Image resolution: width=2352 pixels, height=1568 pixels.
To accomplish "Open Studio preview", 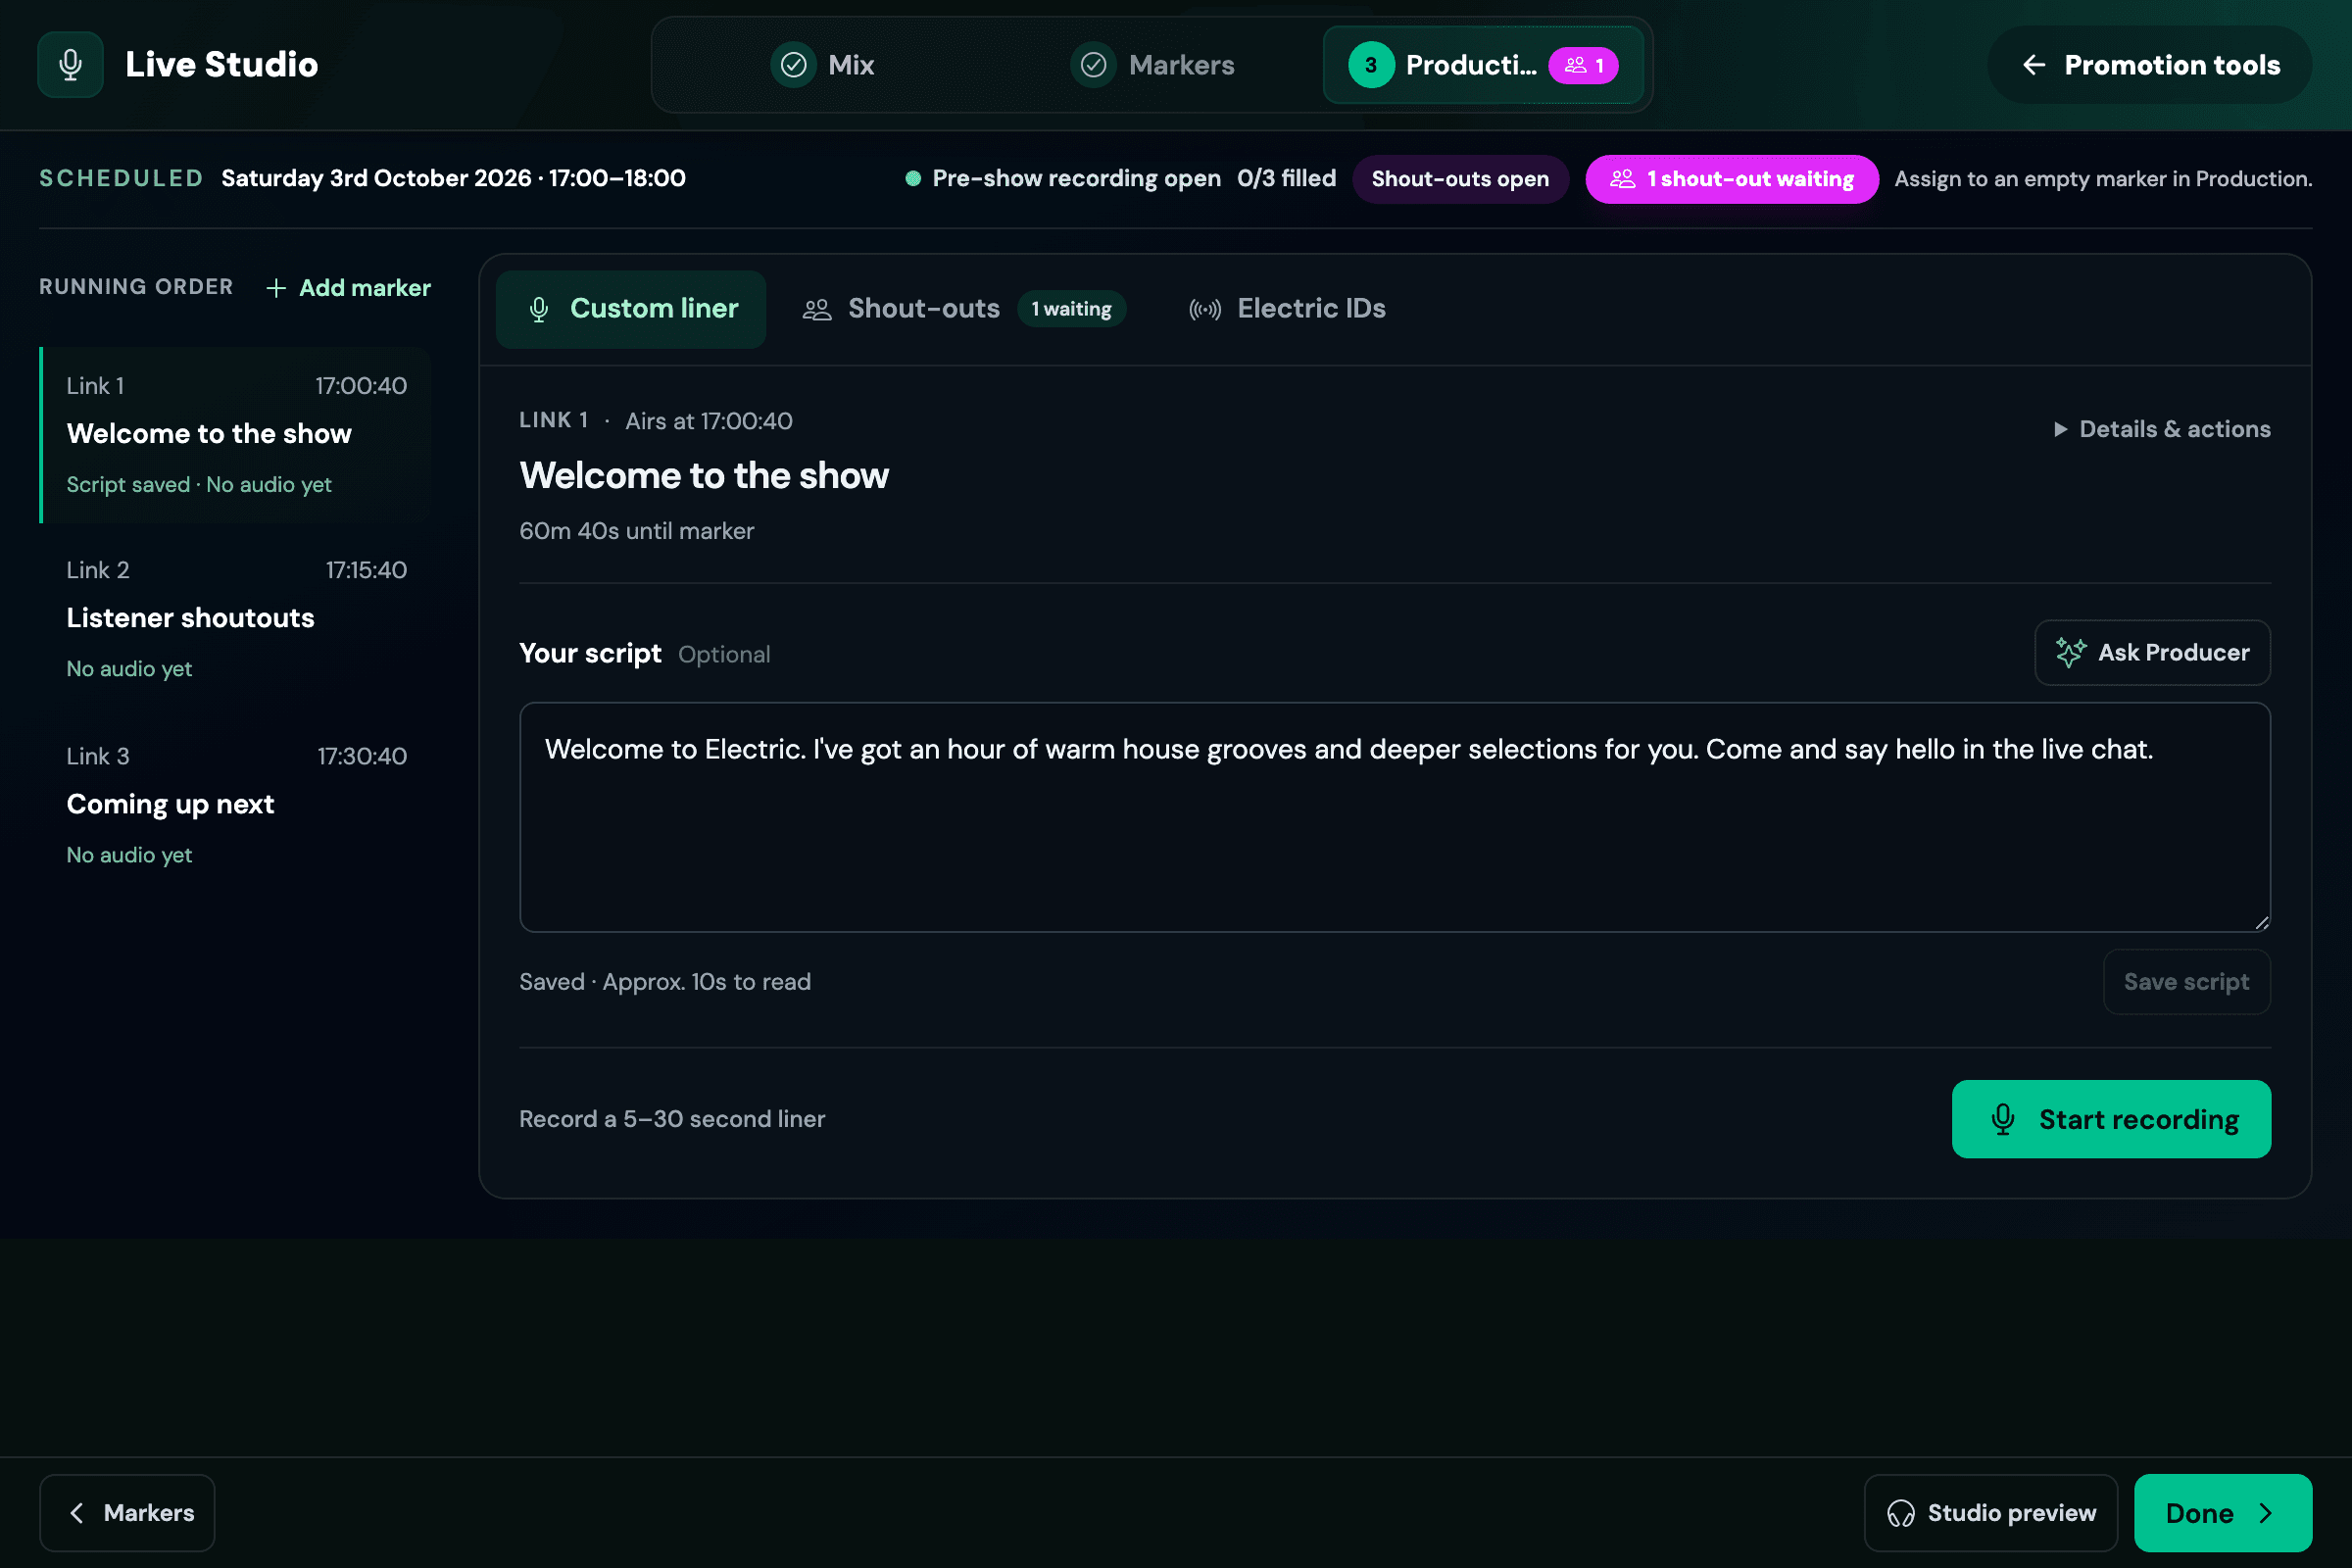I will (1990, 1513).
